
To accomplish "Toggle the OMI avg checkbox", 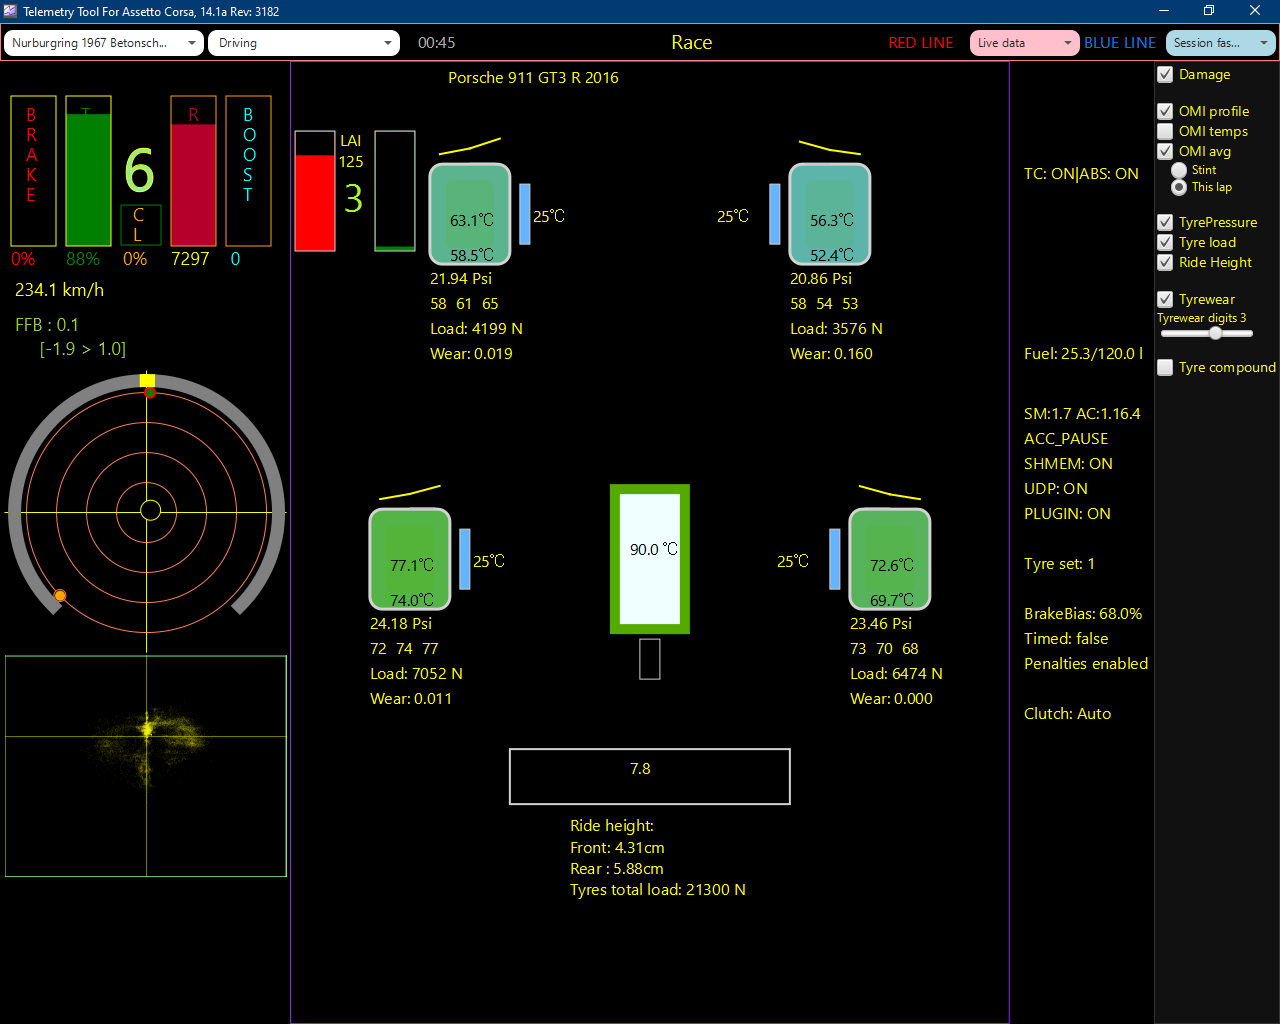I will click(1165, 152).
